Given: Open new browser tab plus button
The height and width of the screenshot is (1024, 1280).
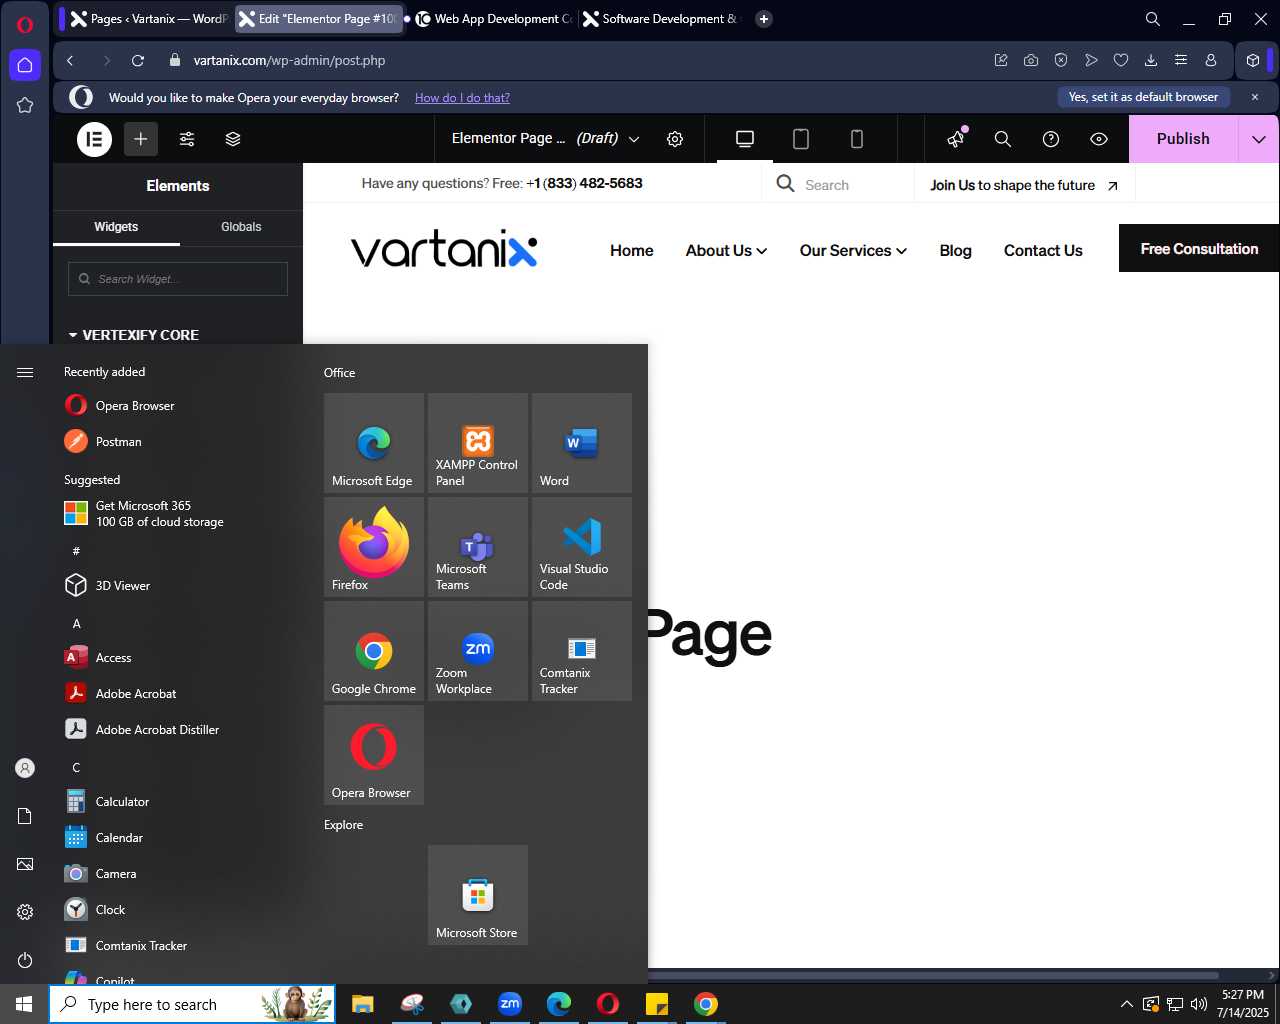Looking at the screenshot, I should pyautogui.click(x=764, y=19).
